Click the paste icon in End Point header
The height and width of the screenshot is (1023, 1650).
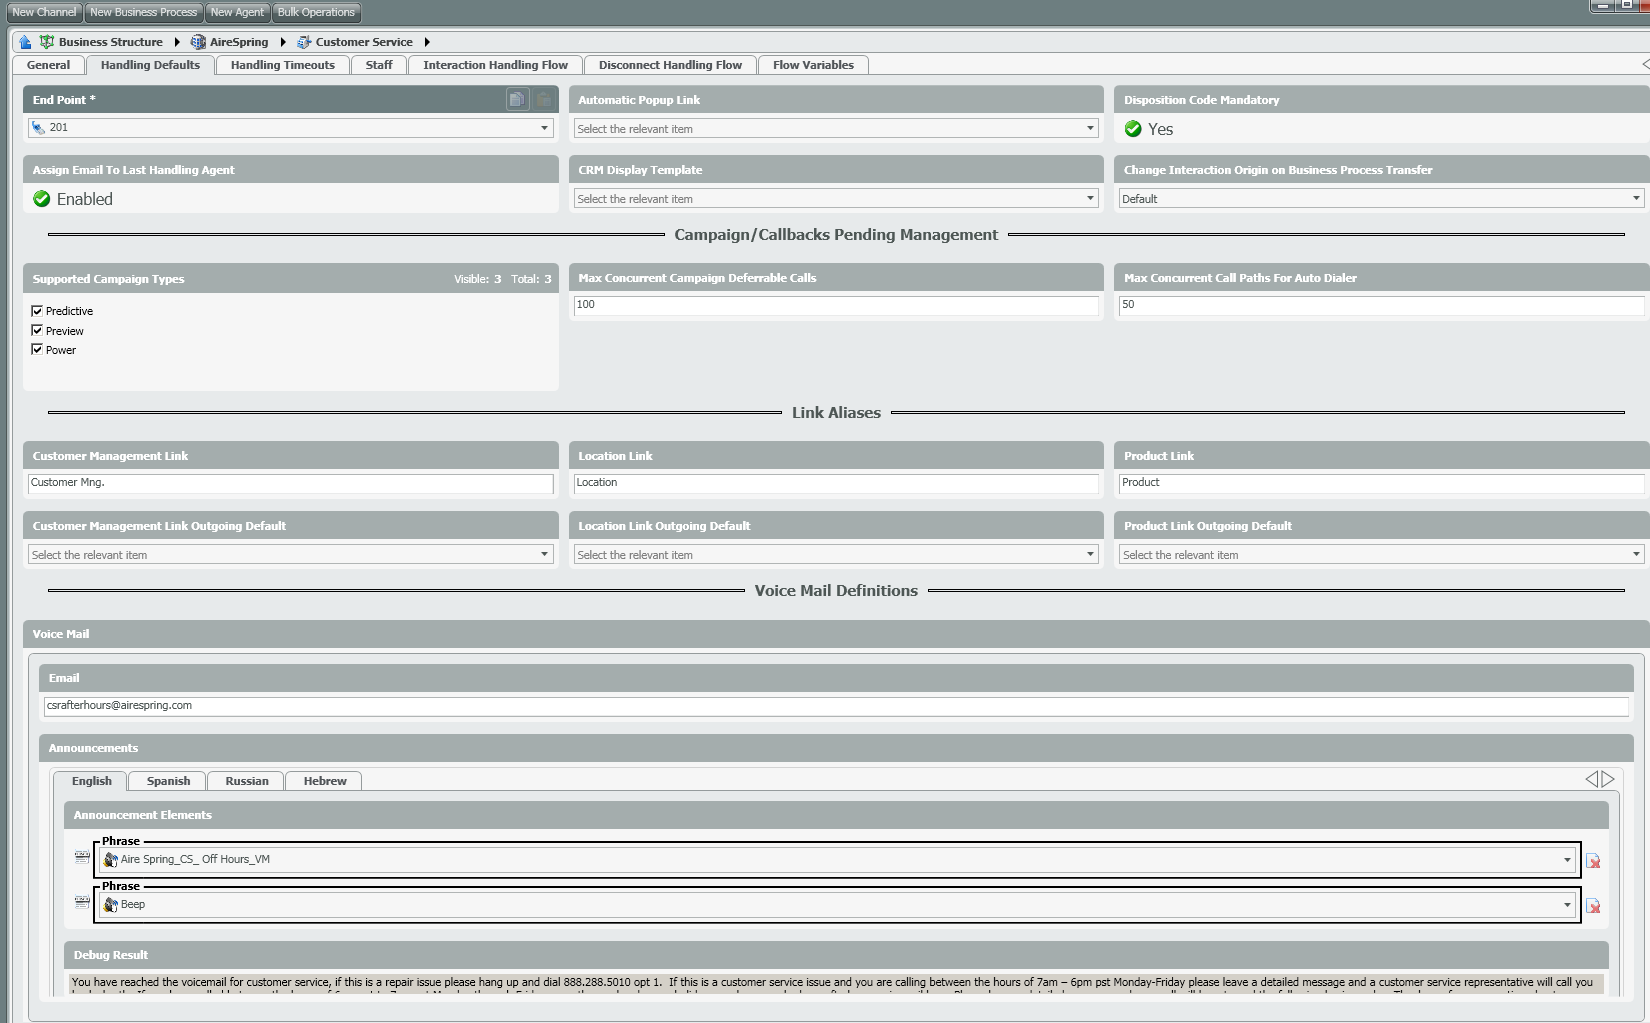[x=543, y=99]
